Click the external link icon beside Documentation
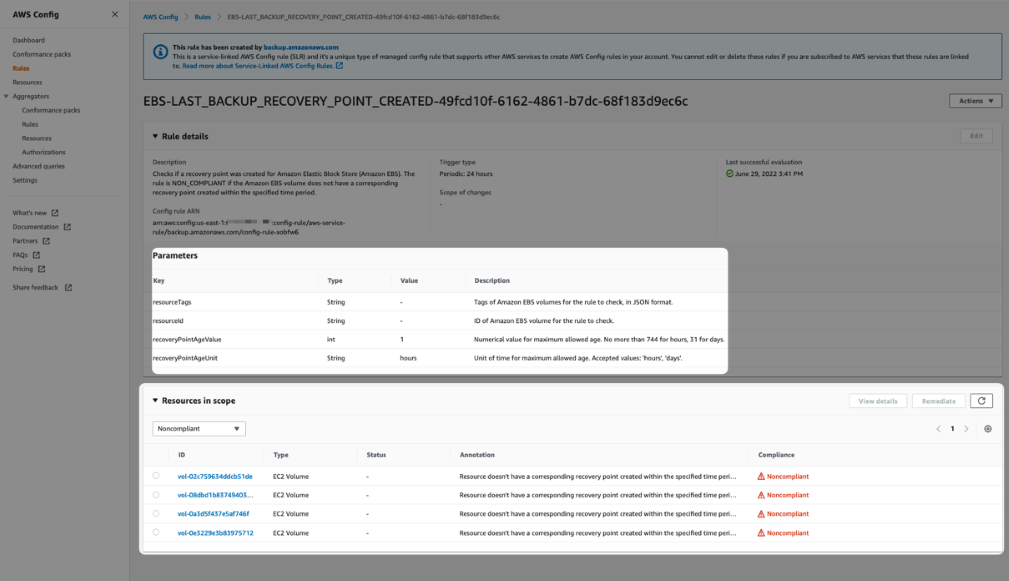 pyautogui.click(x=66, y=227)
